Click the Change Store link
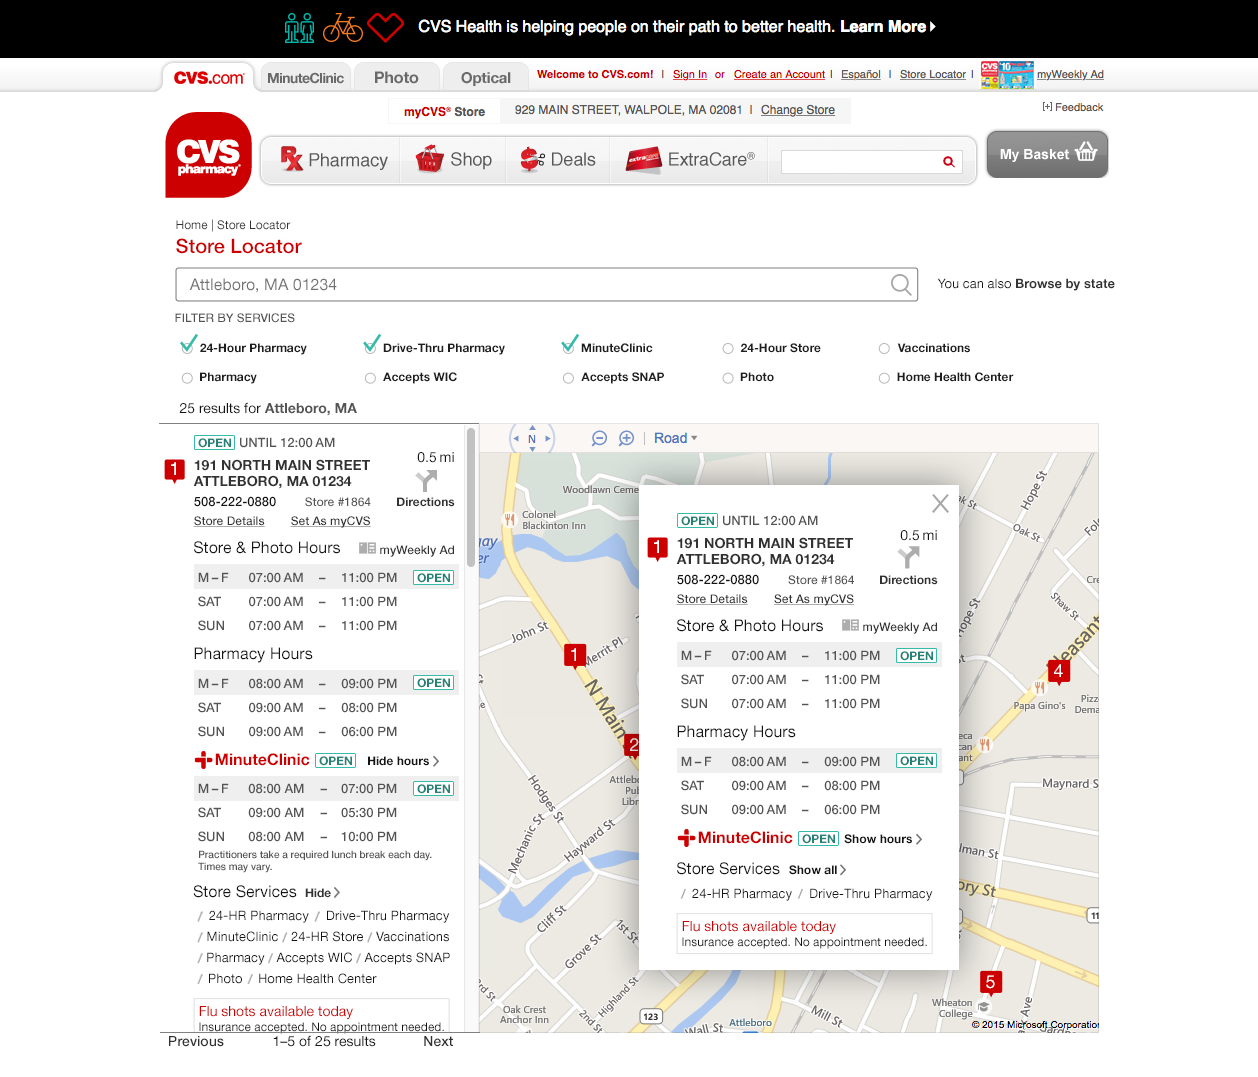Image resolution: width=1258 pixels, height=1077 pixels. coord(798,110)
